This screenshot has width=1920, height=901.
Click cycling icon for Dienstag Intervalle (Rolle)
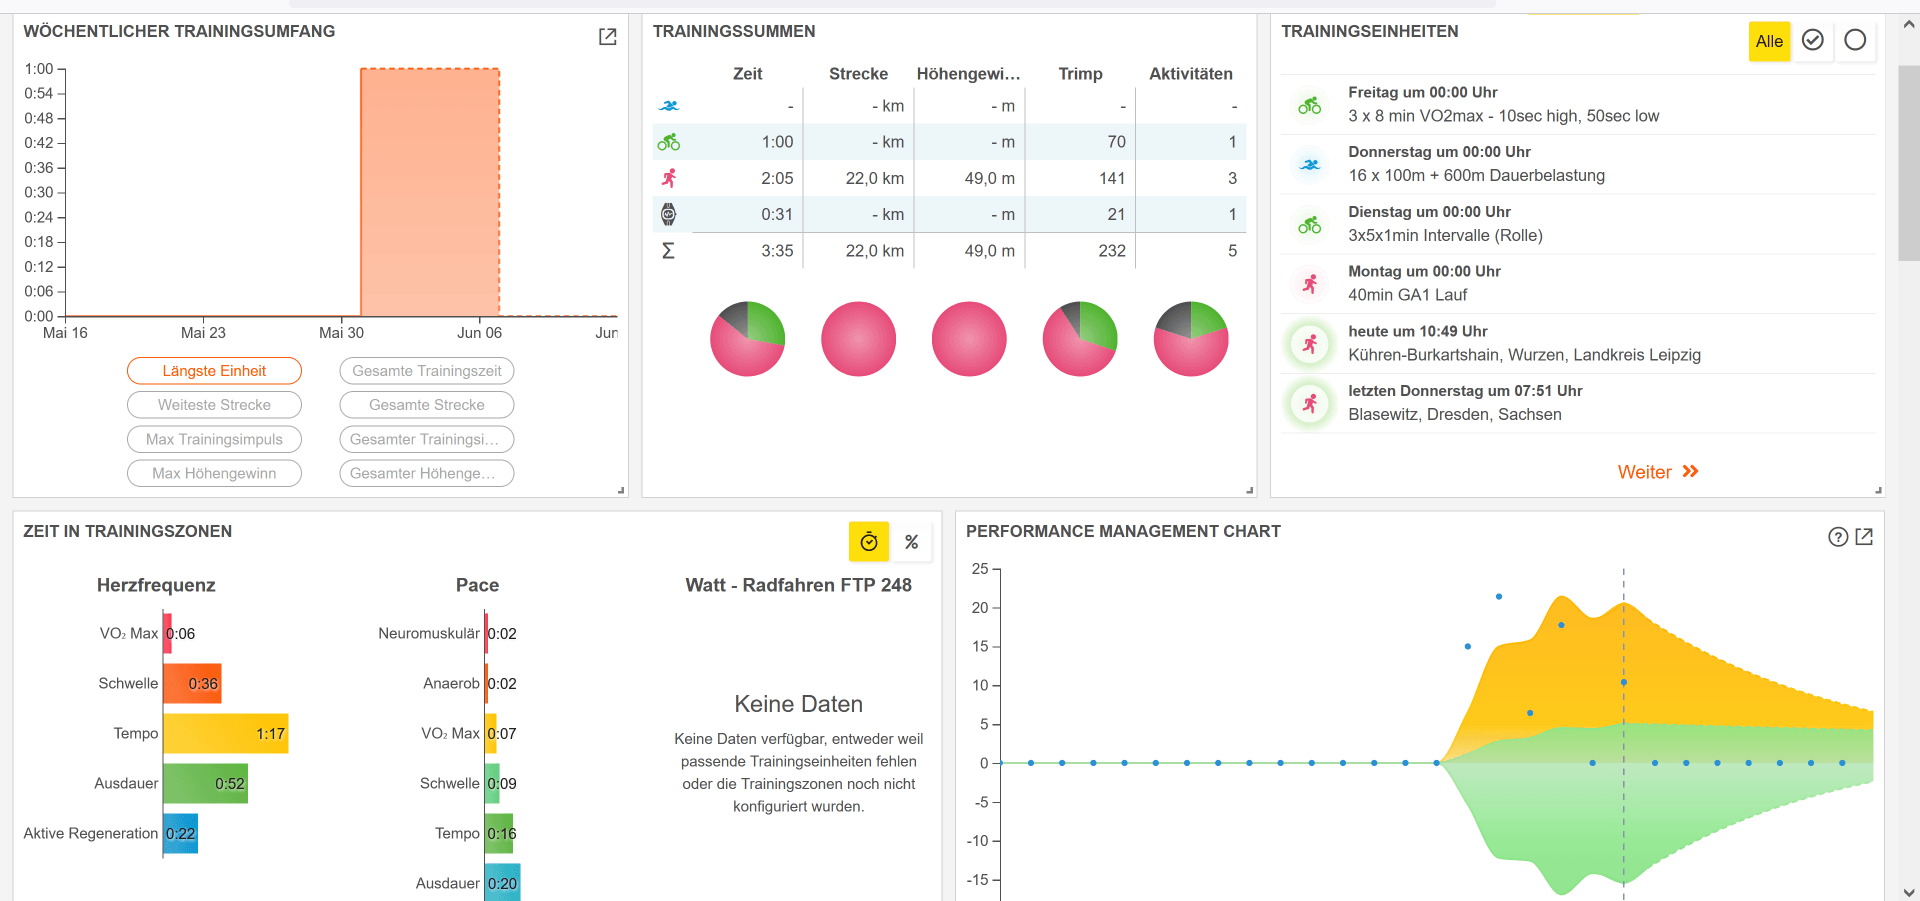pos(1310,224)
